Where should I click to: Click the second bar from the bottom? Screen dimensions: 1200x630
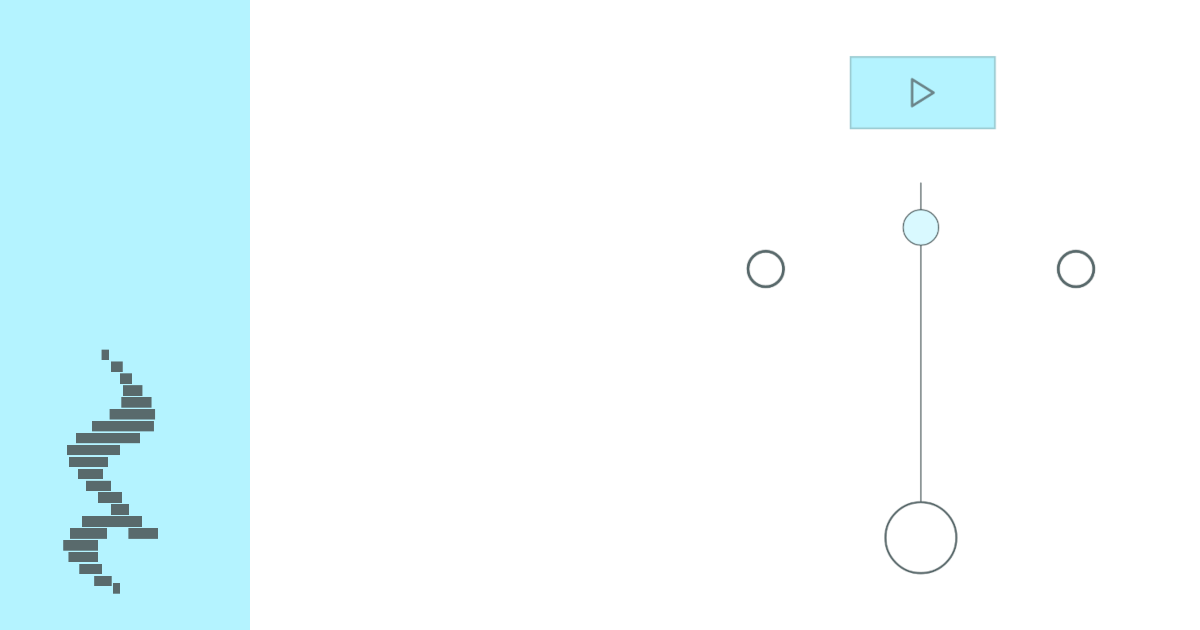pyautogui.click(x=103, y=580)
